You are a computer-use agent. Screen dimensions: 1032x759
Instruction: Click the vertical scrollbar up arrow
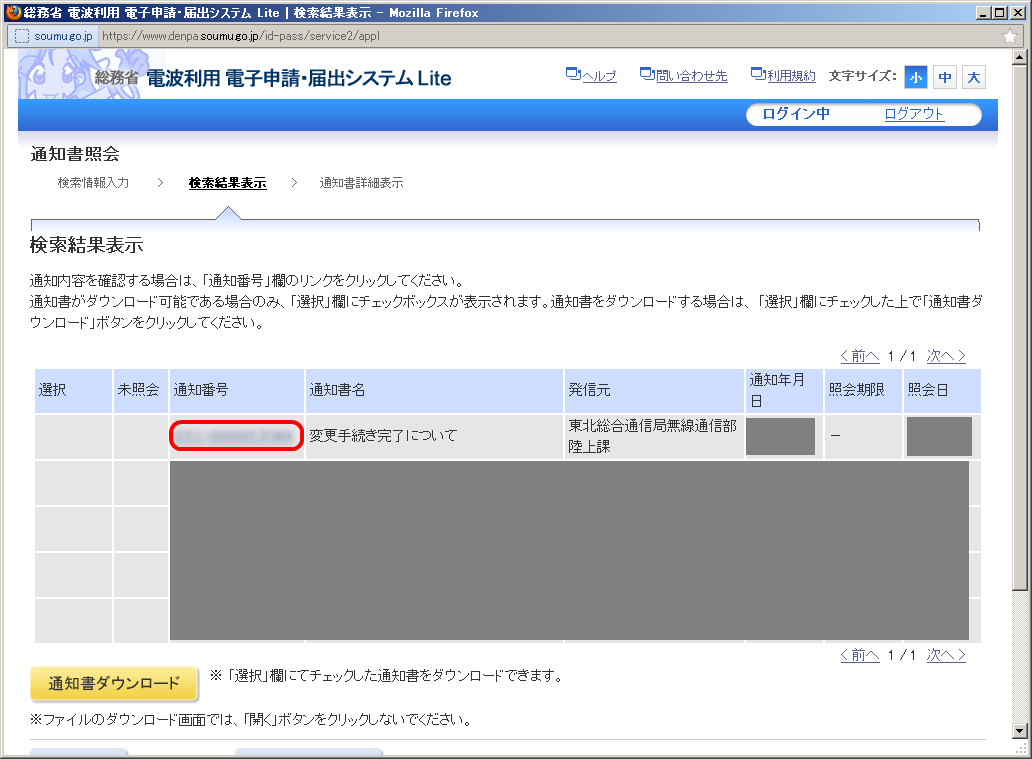(1019, 57)
